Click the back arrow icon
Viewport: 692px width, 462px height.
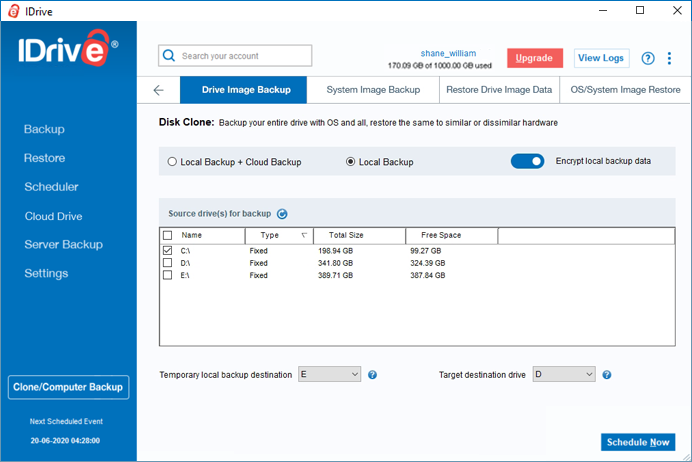coord(158,90)
